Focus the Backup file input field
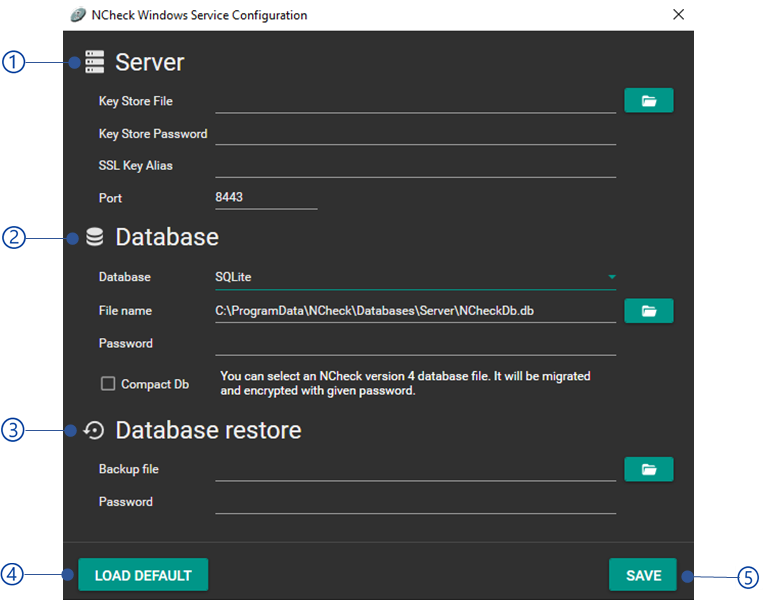The height and width of the screenshot is (600, 763). 416,470
